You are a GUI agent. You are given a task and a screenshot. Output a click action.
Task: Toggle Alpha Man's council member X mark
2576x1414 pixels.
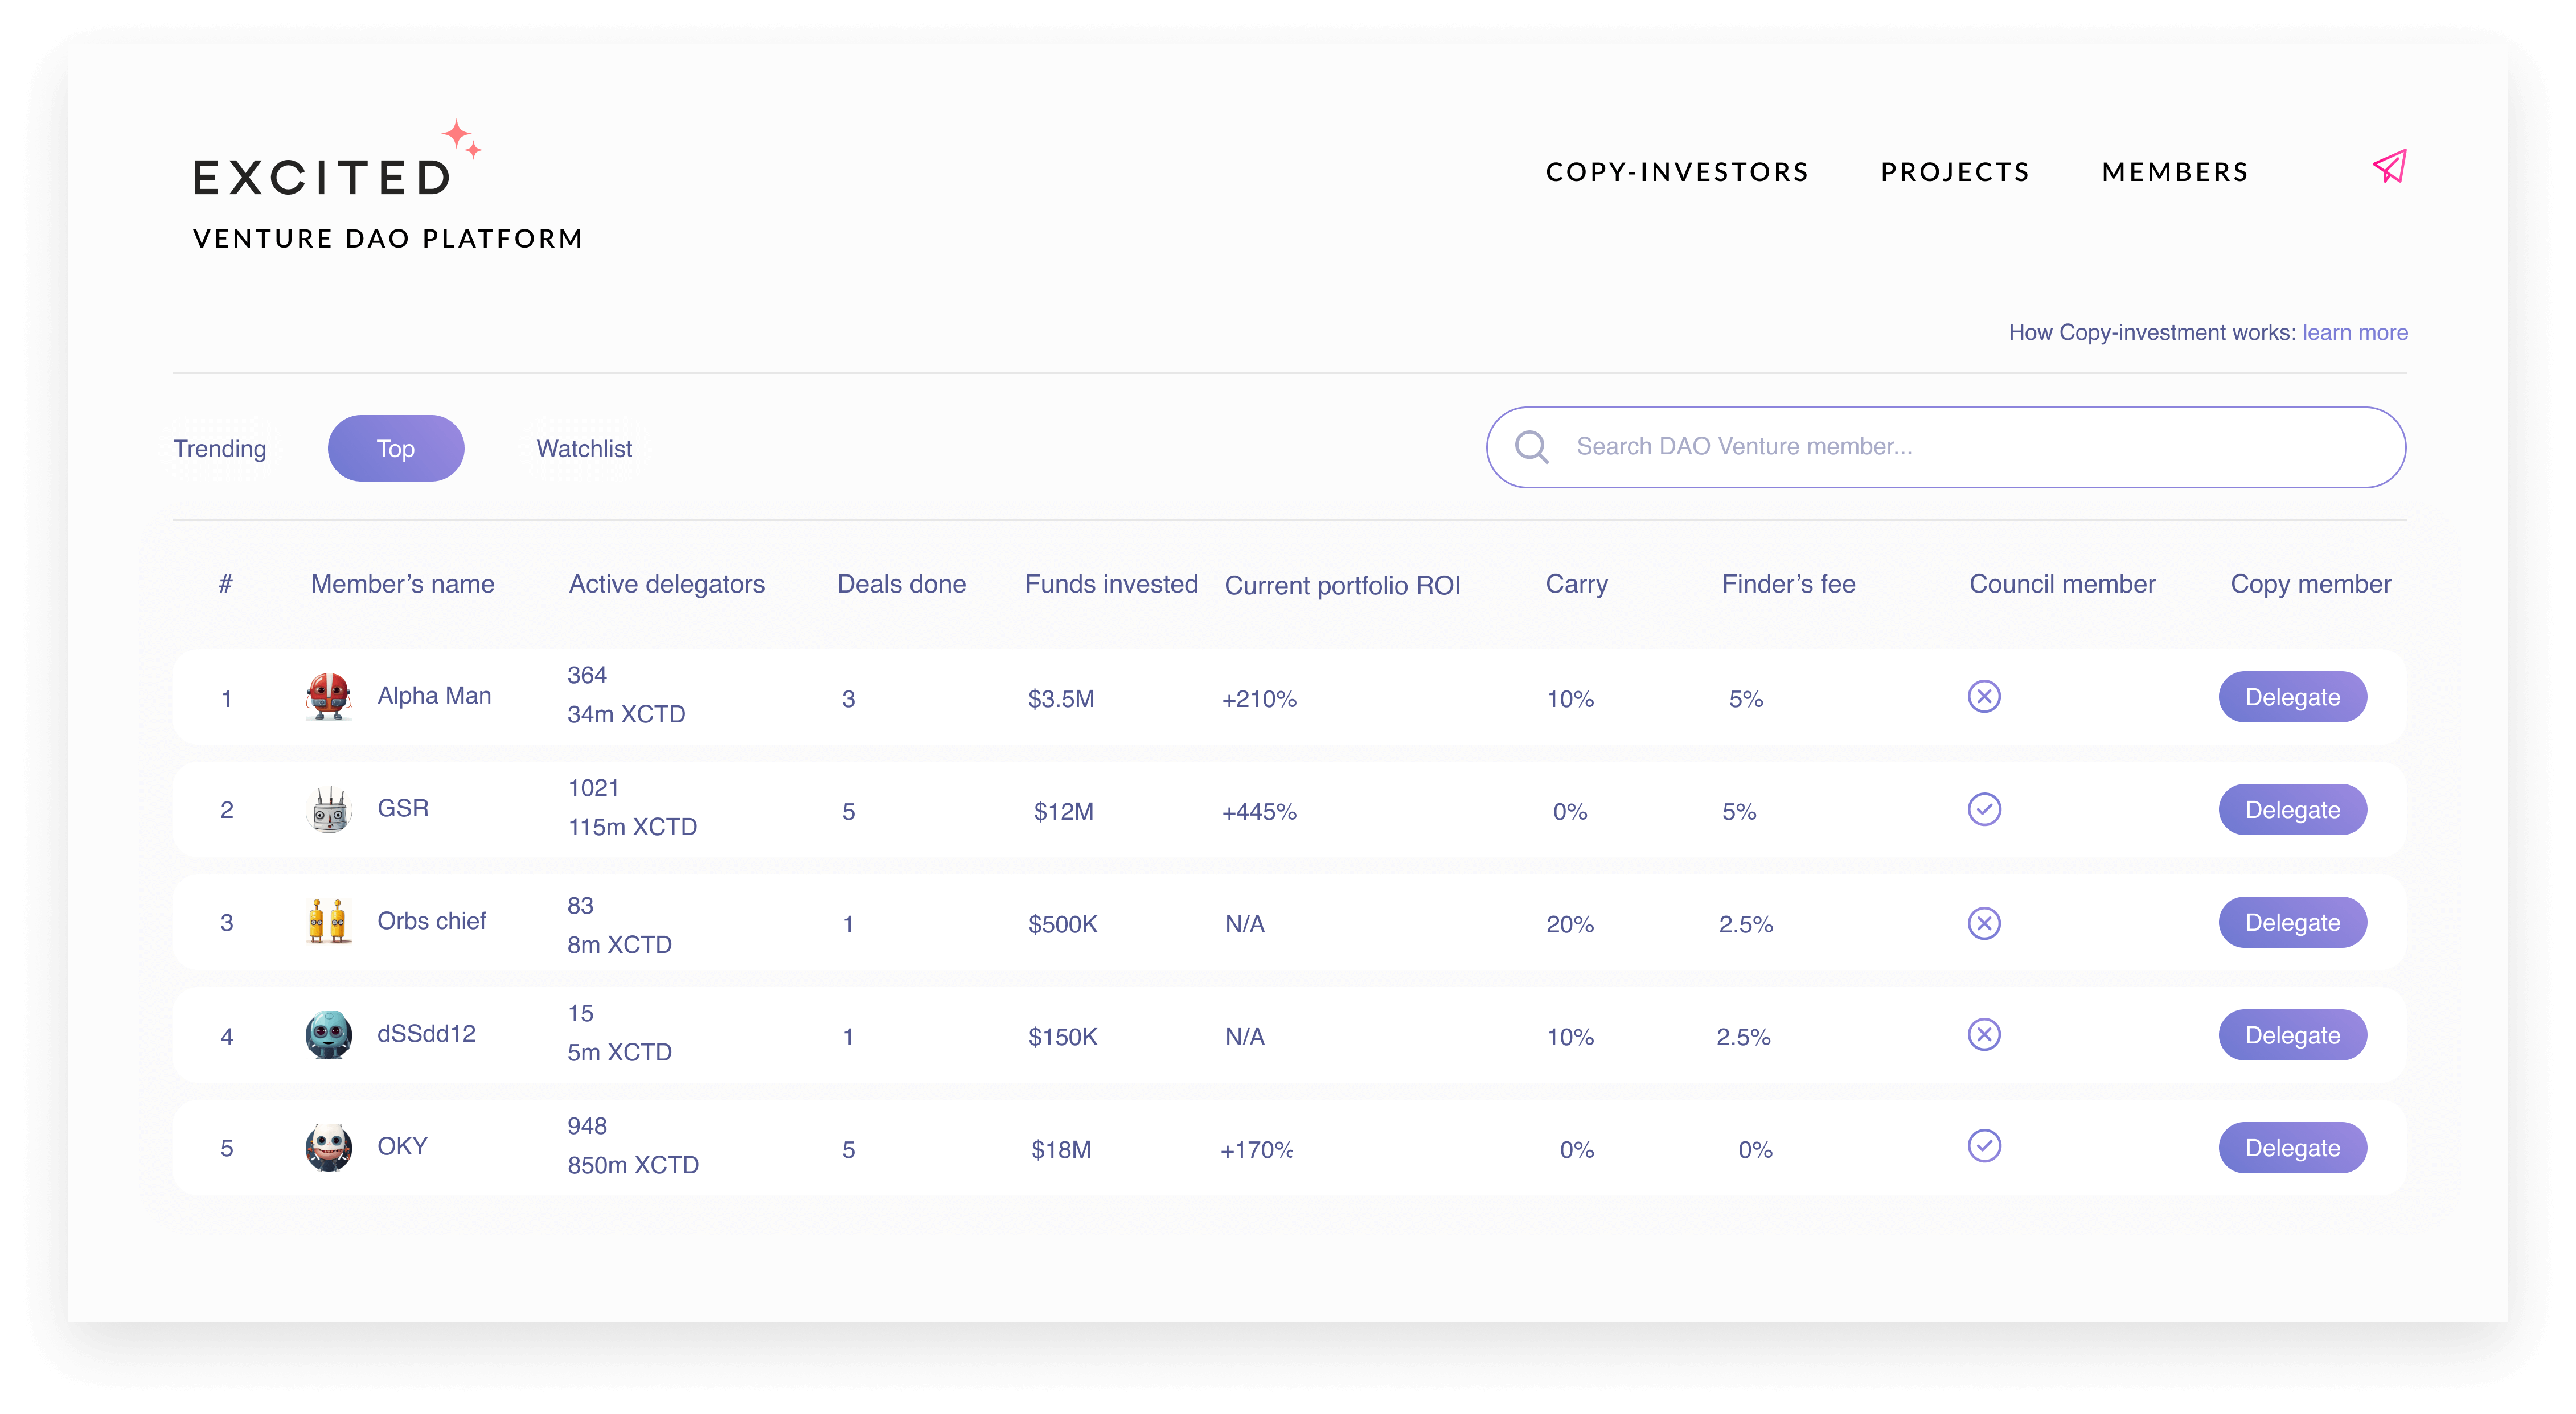click(1984, 697)
